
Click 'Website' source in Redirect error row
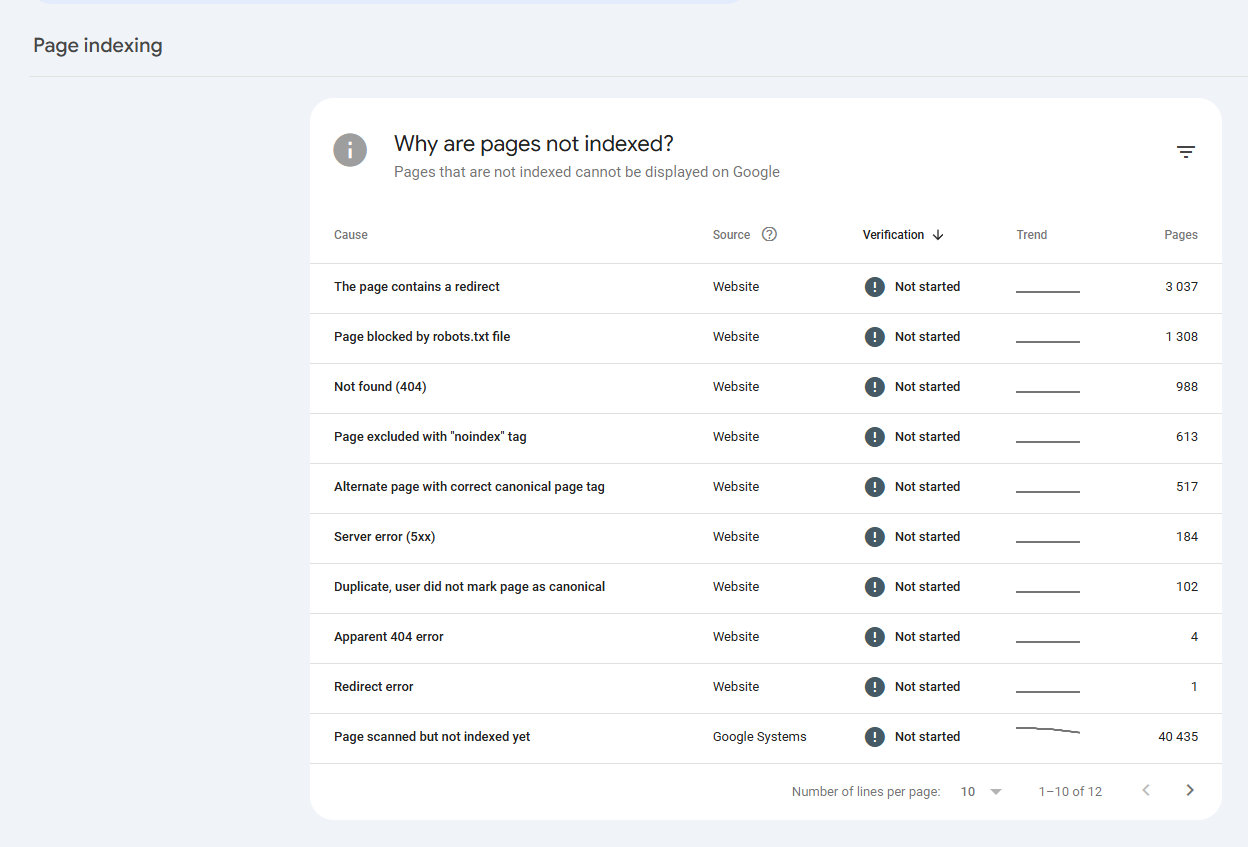(x=736, y=687)
